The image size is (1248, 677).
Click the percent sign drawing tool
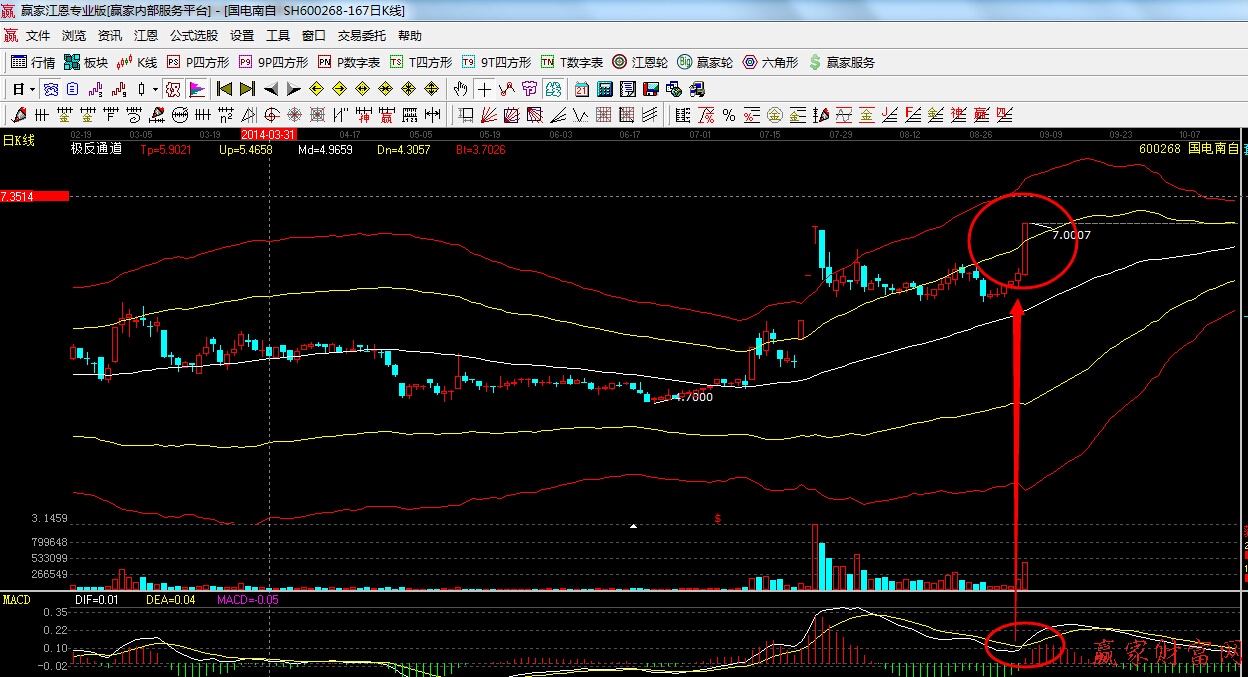tap(728, 115)
